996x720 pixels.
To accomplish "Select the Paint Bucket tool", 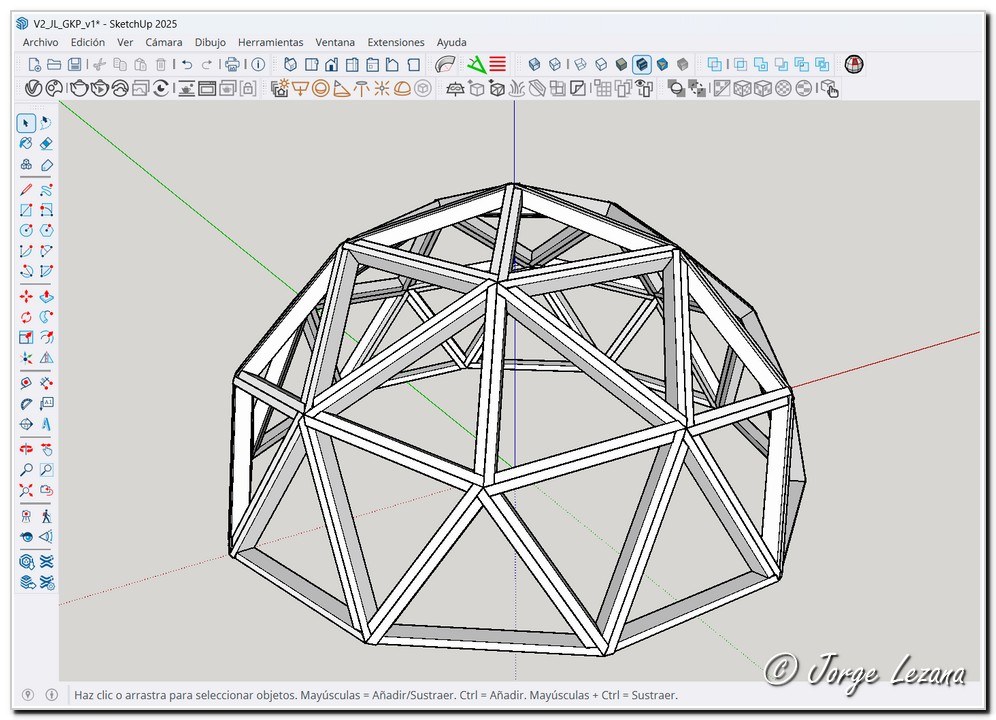I will (26, 144).
